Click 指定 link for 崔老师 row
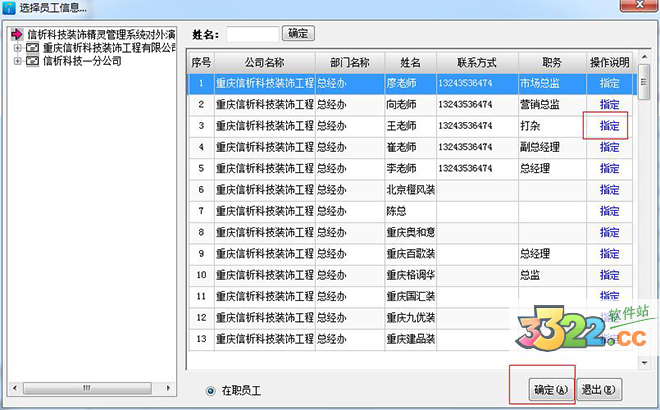The height and width of the screenshot is (410, 660). 609,147
